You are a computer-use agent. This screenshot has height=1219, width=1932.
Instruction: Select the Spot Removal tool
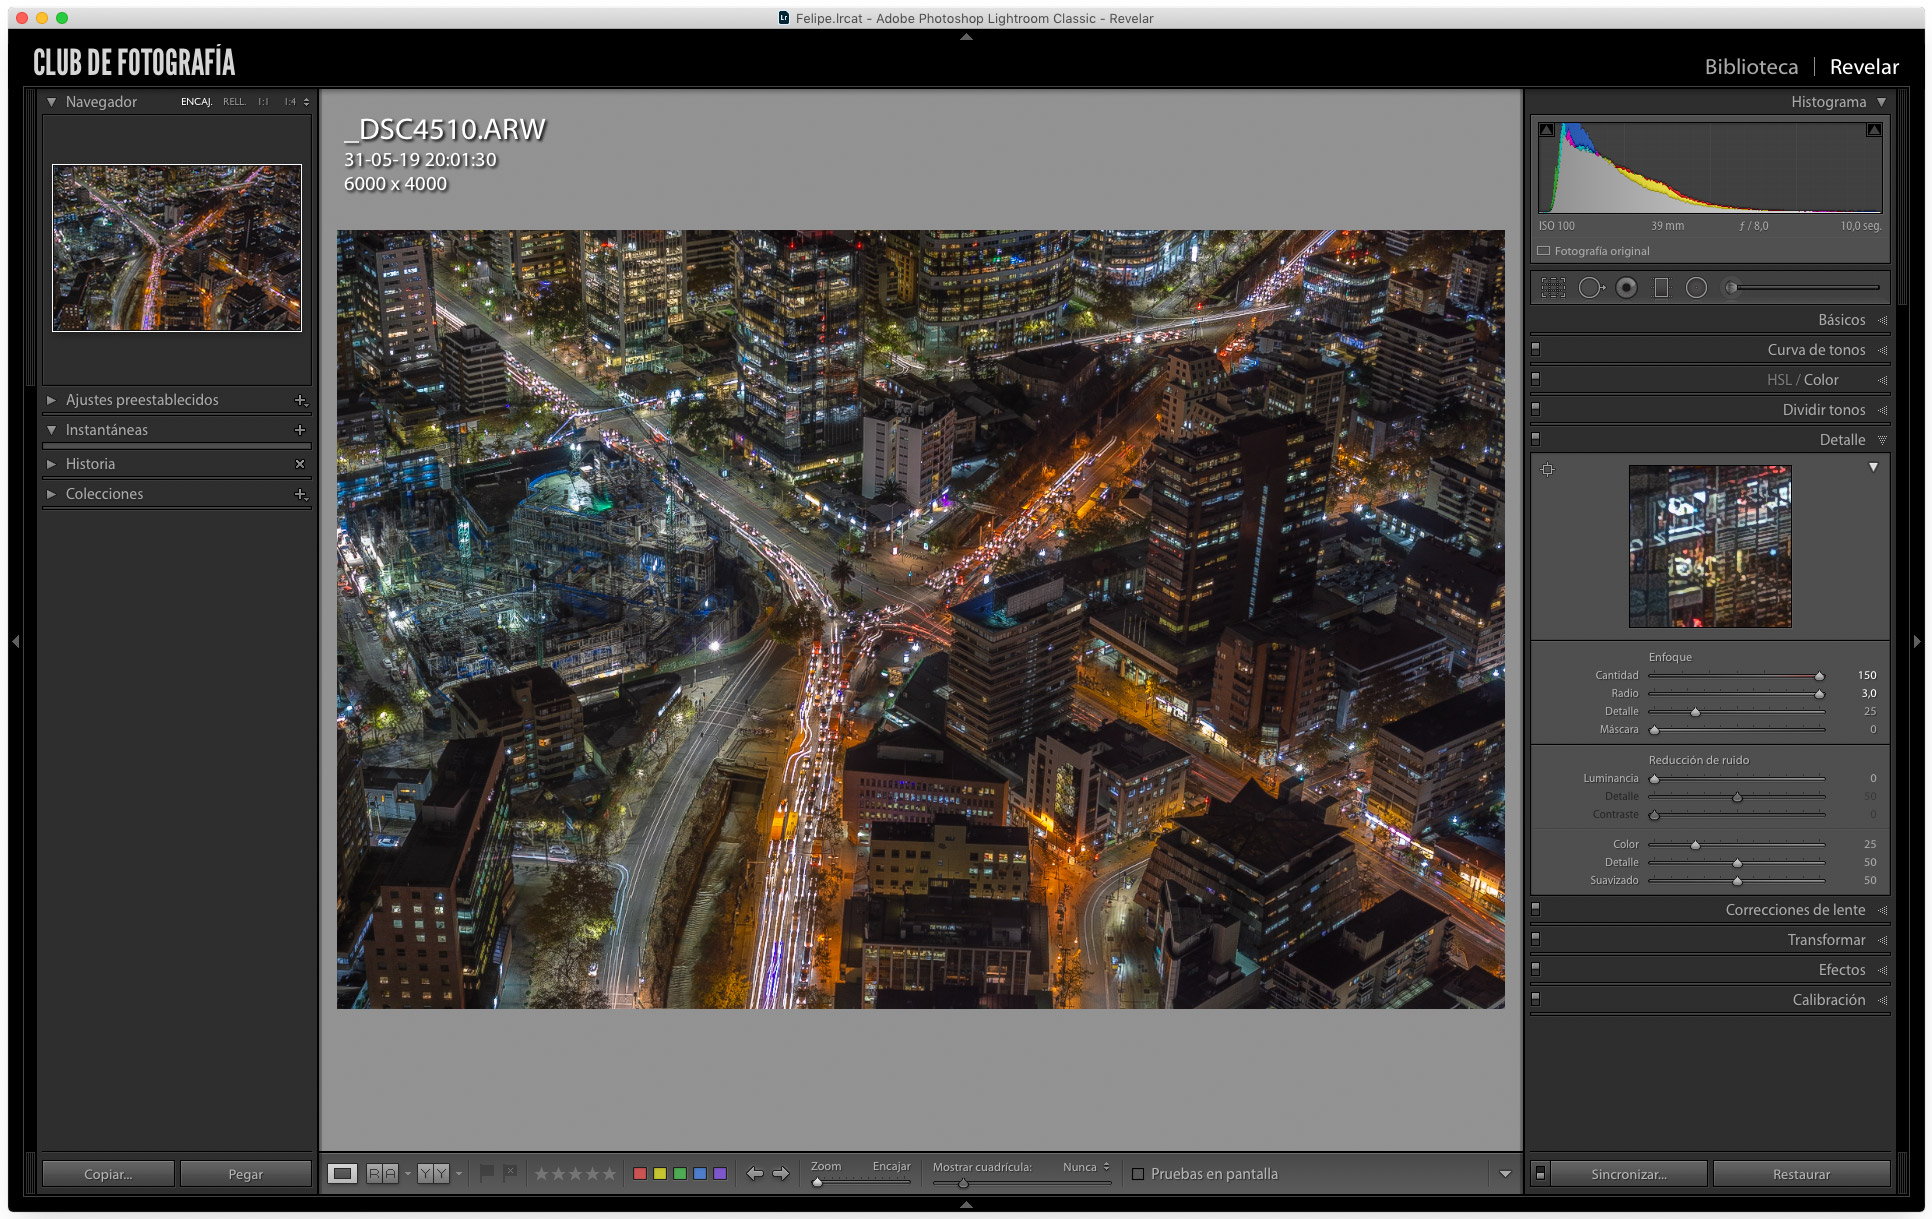1591,288
